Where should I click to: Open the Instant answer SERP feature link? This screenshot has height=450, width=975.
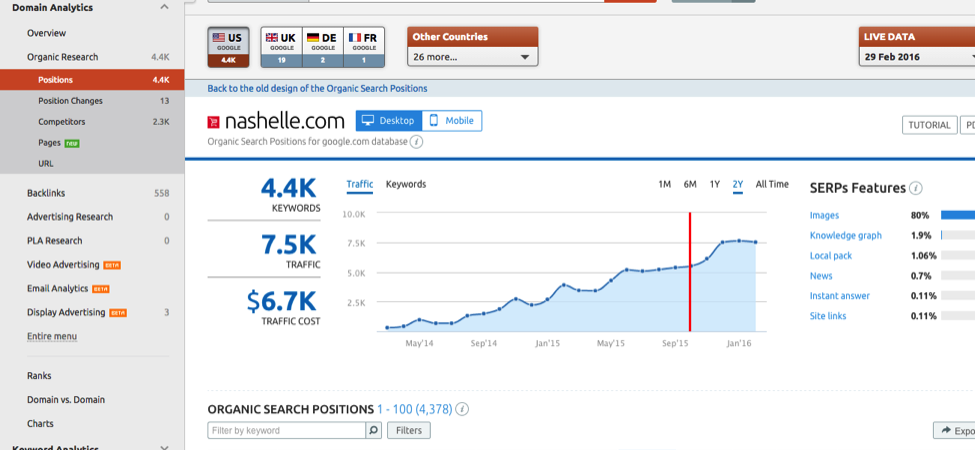click(839, 296)
